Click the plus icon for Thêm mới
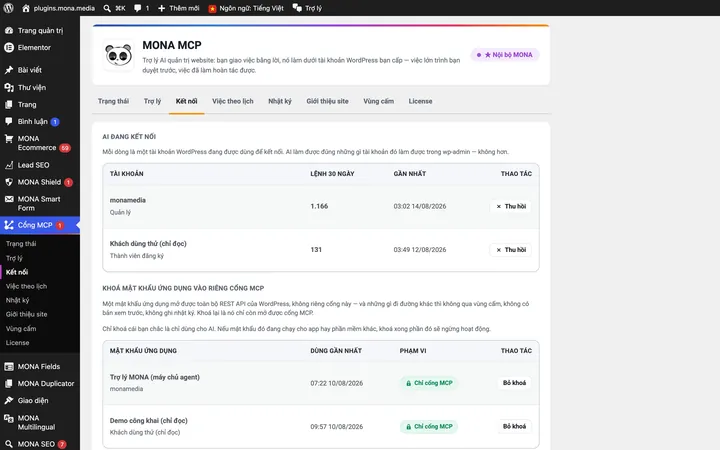The width and height of the screenshot is (720, 450). pyautogui.click(x=161, y=8)
